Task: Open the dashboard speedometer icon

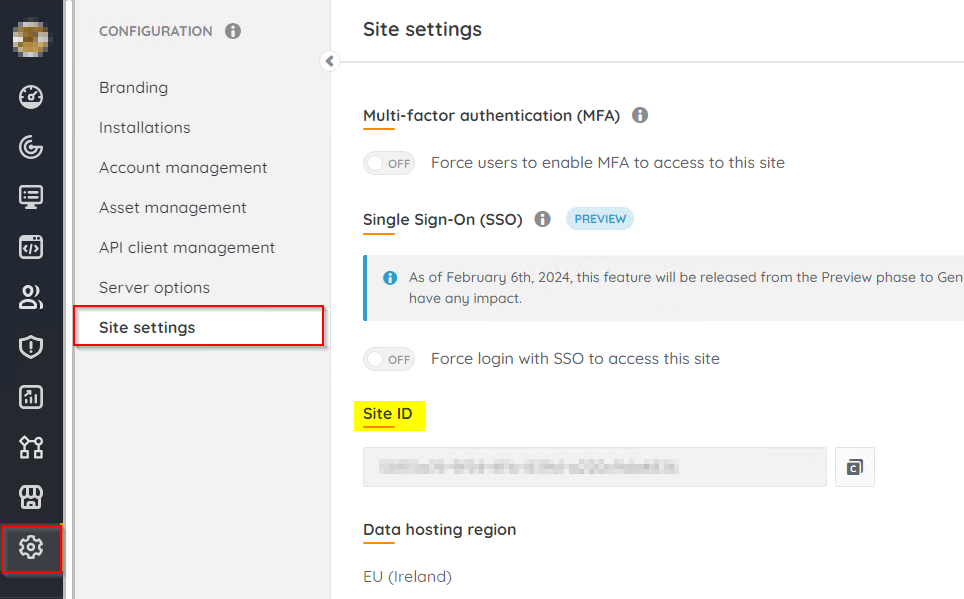Action: [30, 97]
